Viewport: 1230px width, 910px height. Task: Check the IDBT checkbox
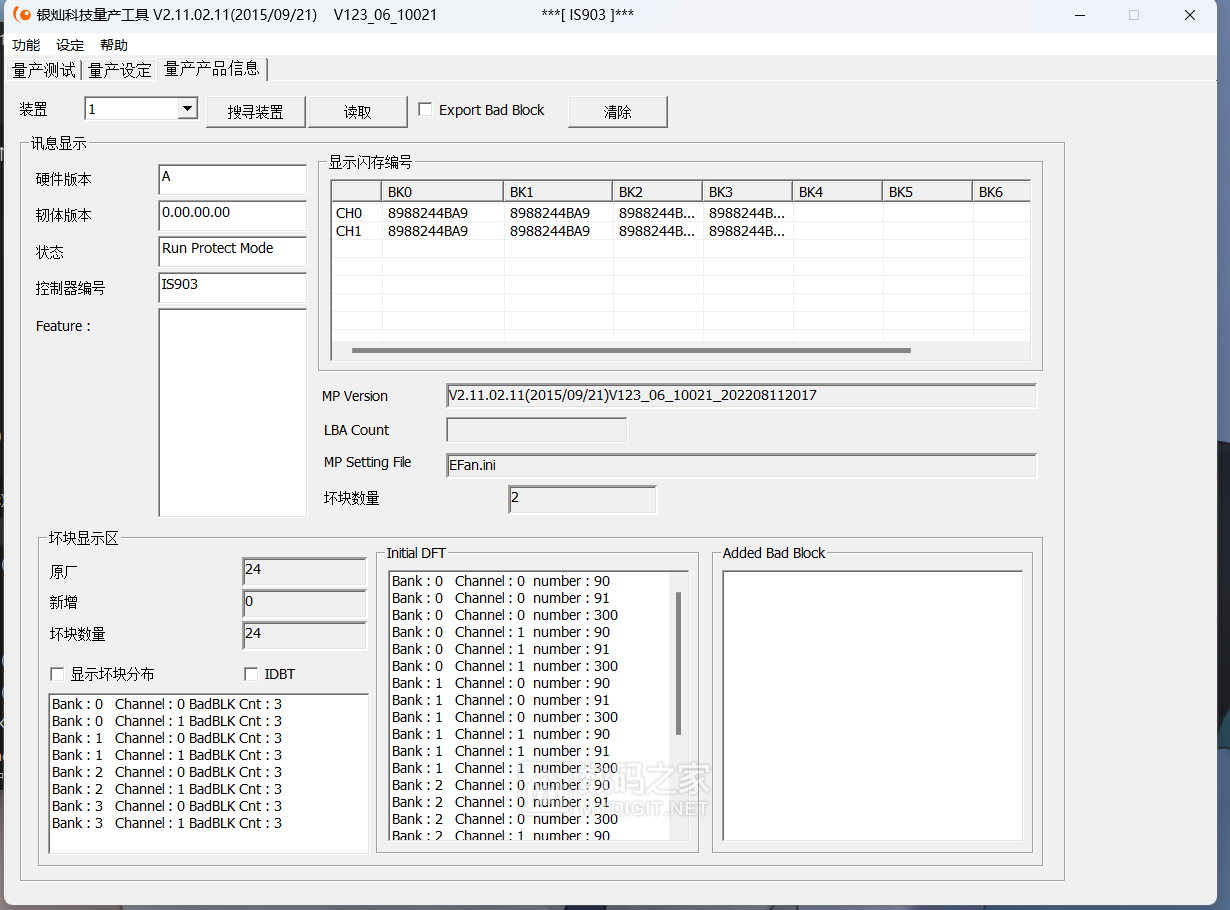point(251,675)
